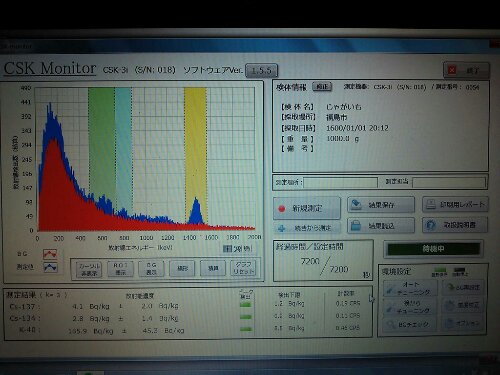Screen dimensions: 500x375
Task: Click the blue plus icon to continue measuring
Action: (x=282, y=228)
